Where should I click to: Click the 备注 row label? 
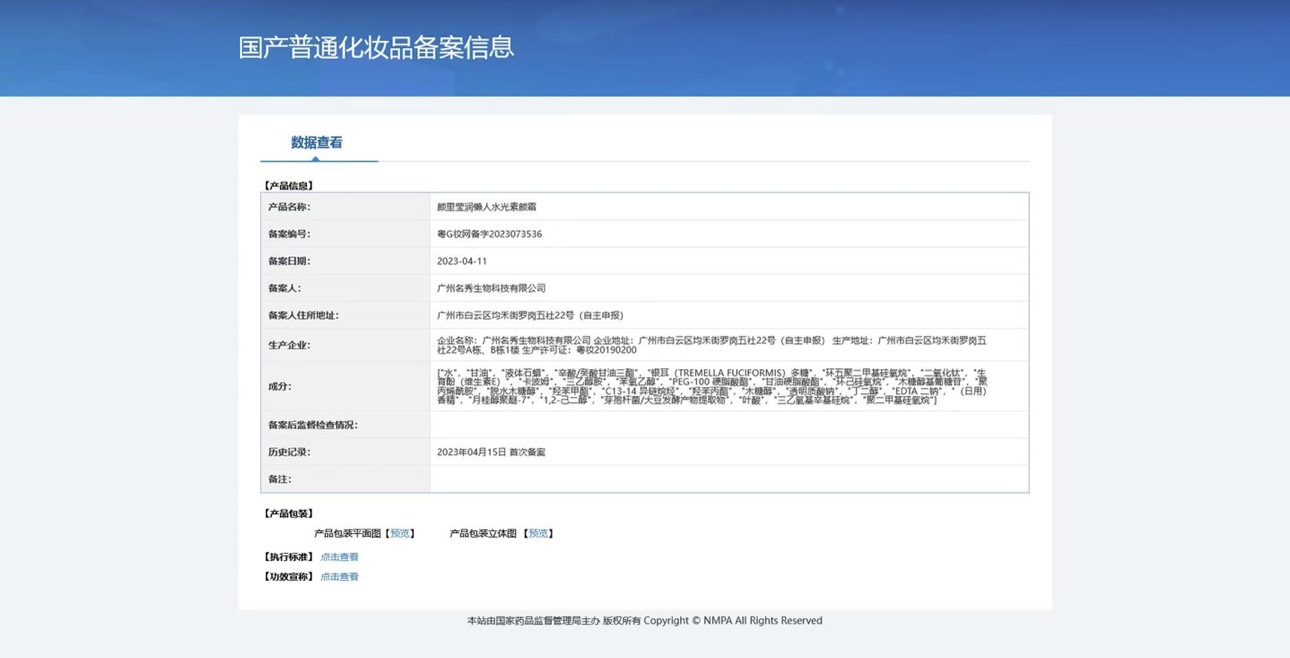click(x=279, y=479)
